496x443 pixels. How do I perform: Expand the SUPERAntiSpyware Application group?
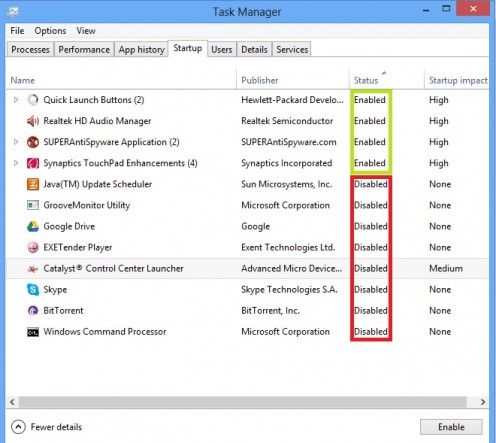(x=16, y=142)
